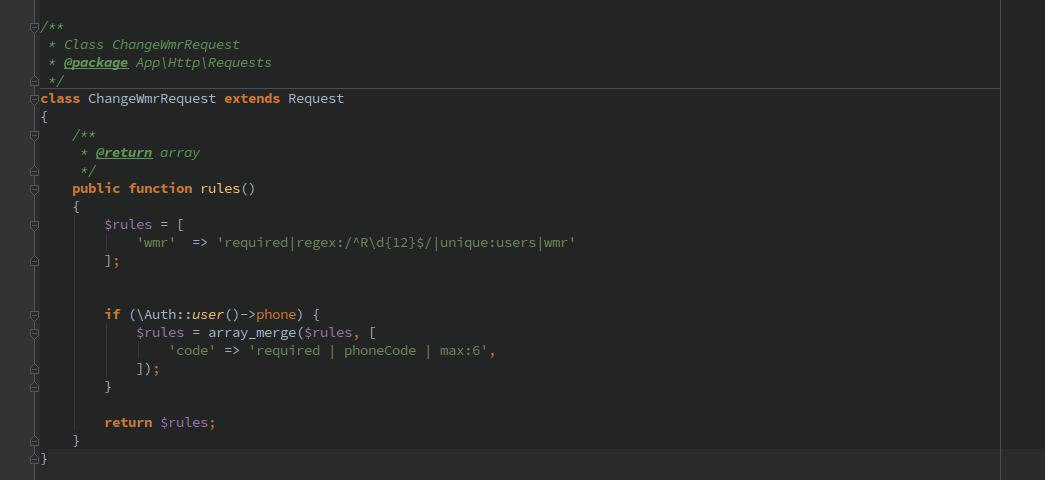The image size is (1045, 480).
Task: Click the extends keyword
Action: (252, 98)
